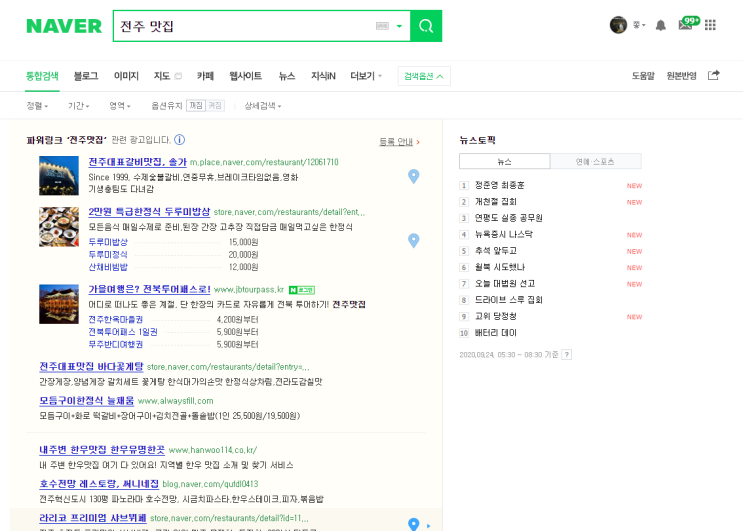Open 라리코 프리미엄 샤브뷔페 link
743x531 pixels.
click(x=93, y=518)
